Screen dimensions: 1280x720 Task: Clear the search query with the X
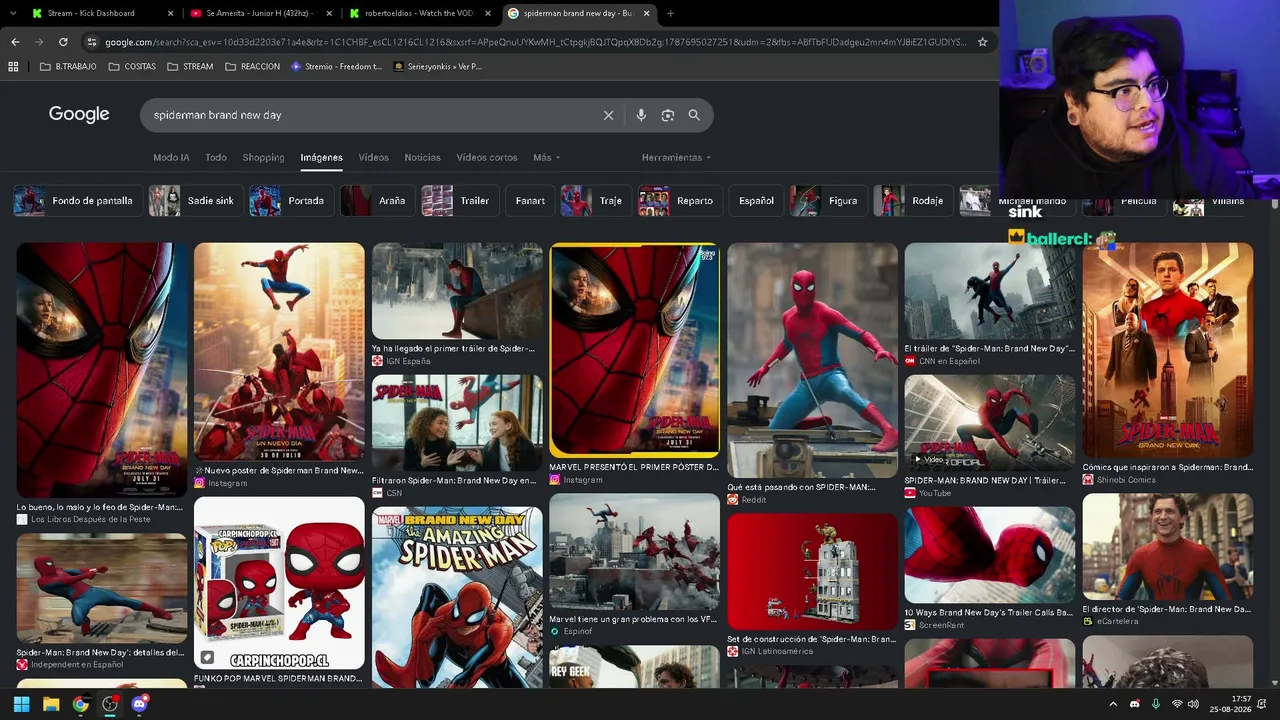pyautogui.click(x=608, y=115)
